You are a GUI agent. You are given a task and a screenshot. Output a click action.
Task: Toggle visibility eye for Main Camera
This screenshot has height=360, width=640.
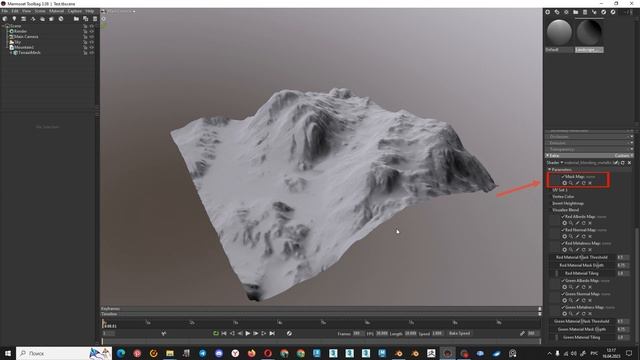coord(91,37)
